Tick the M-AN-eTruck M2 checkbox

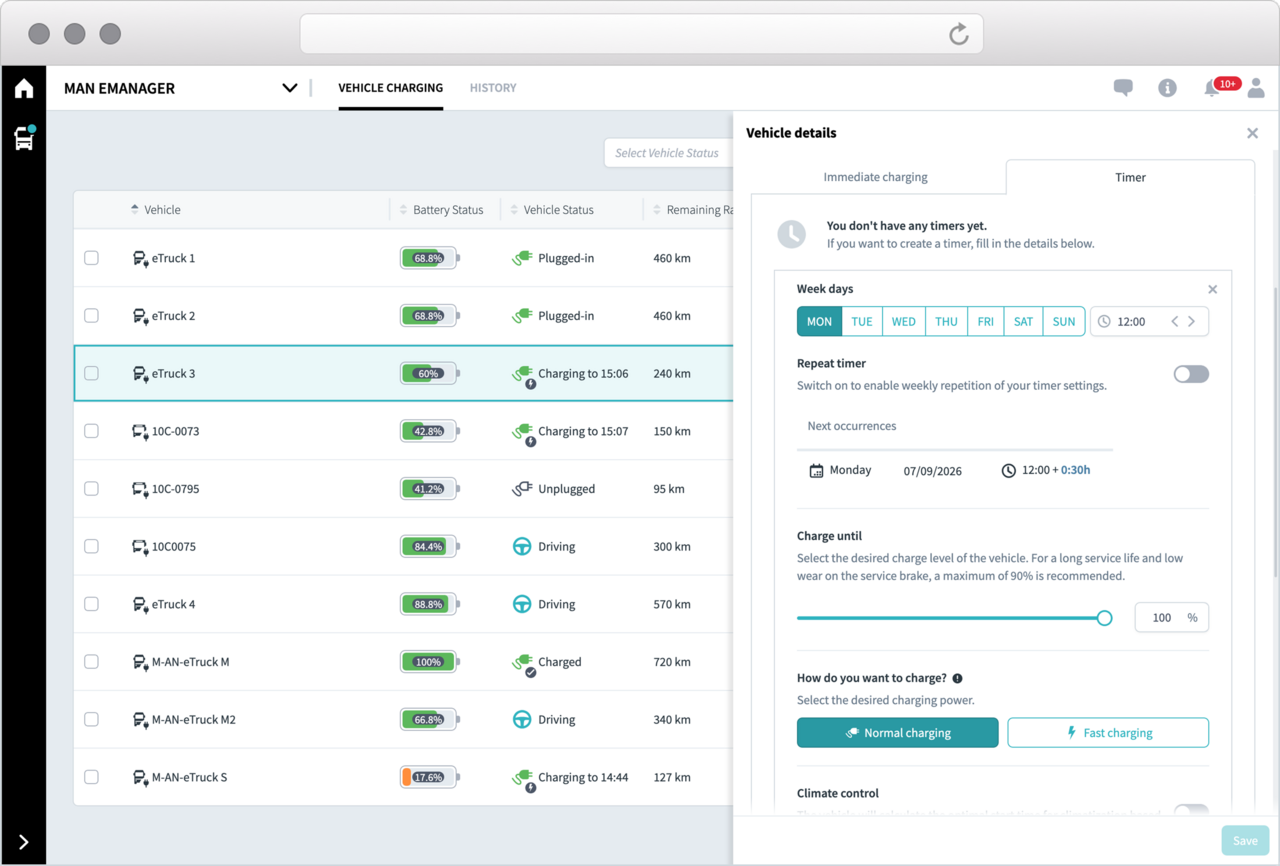92,719
